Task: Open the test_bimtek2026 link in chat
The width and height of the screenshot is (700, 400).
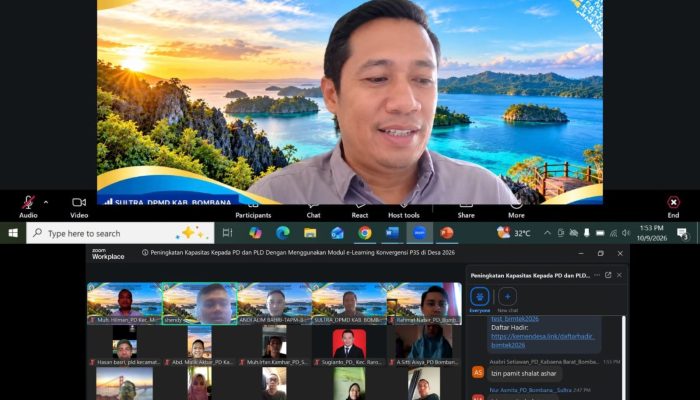Action: [515, 319]
